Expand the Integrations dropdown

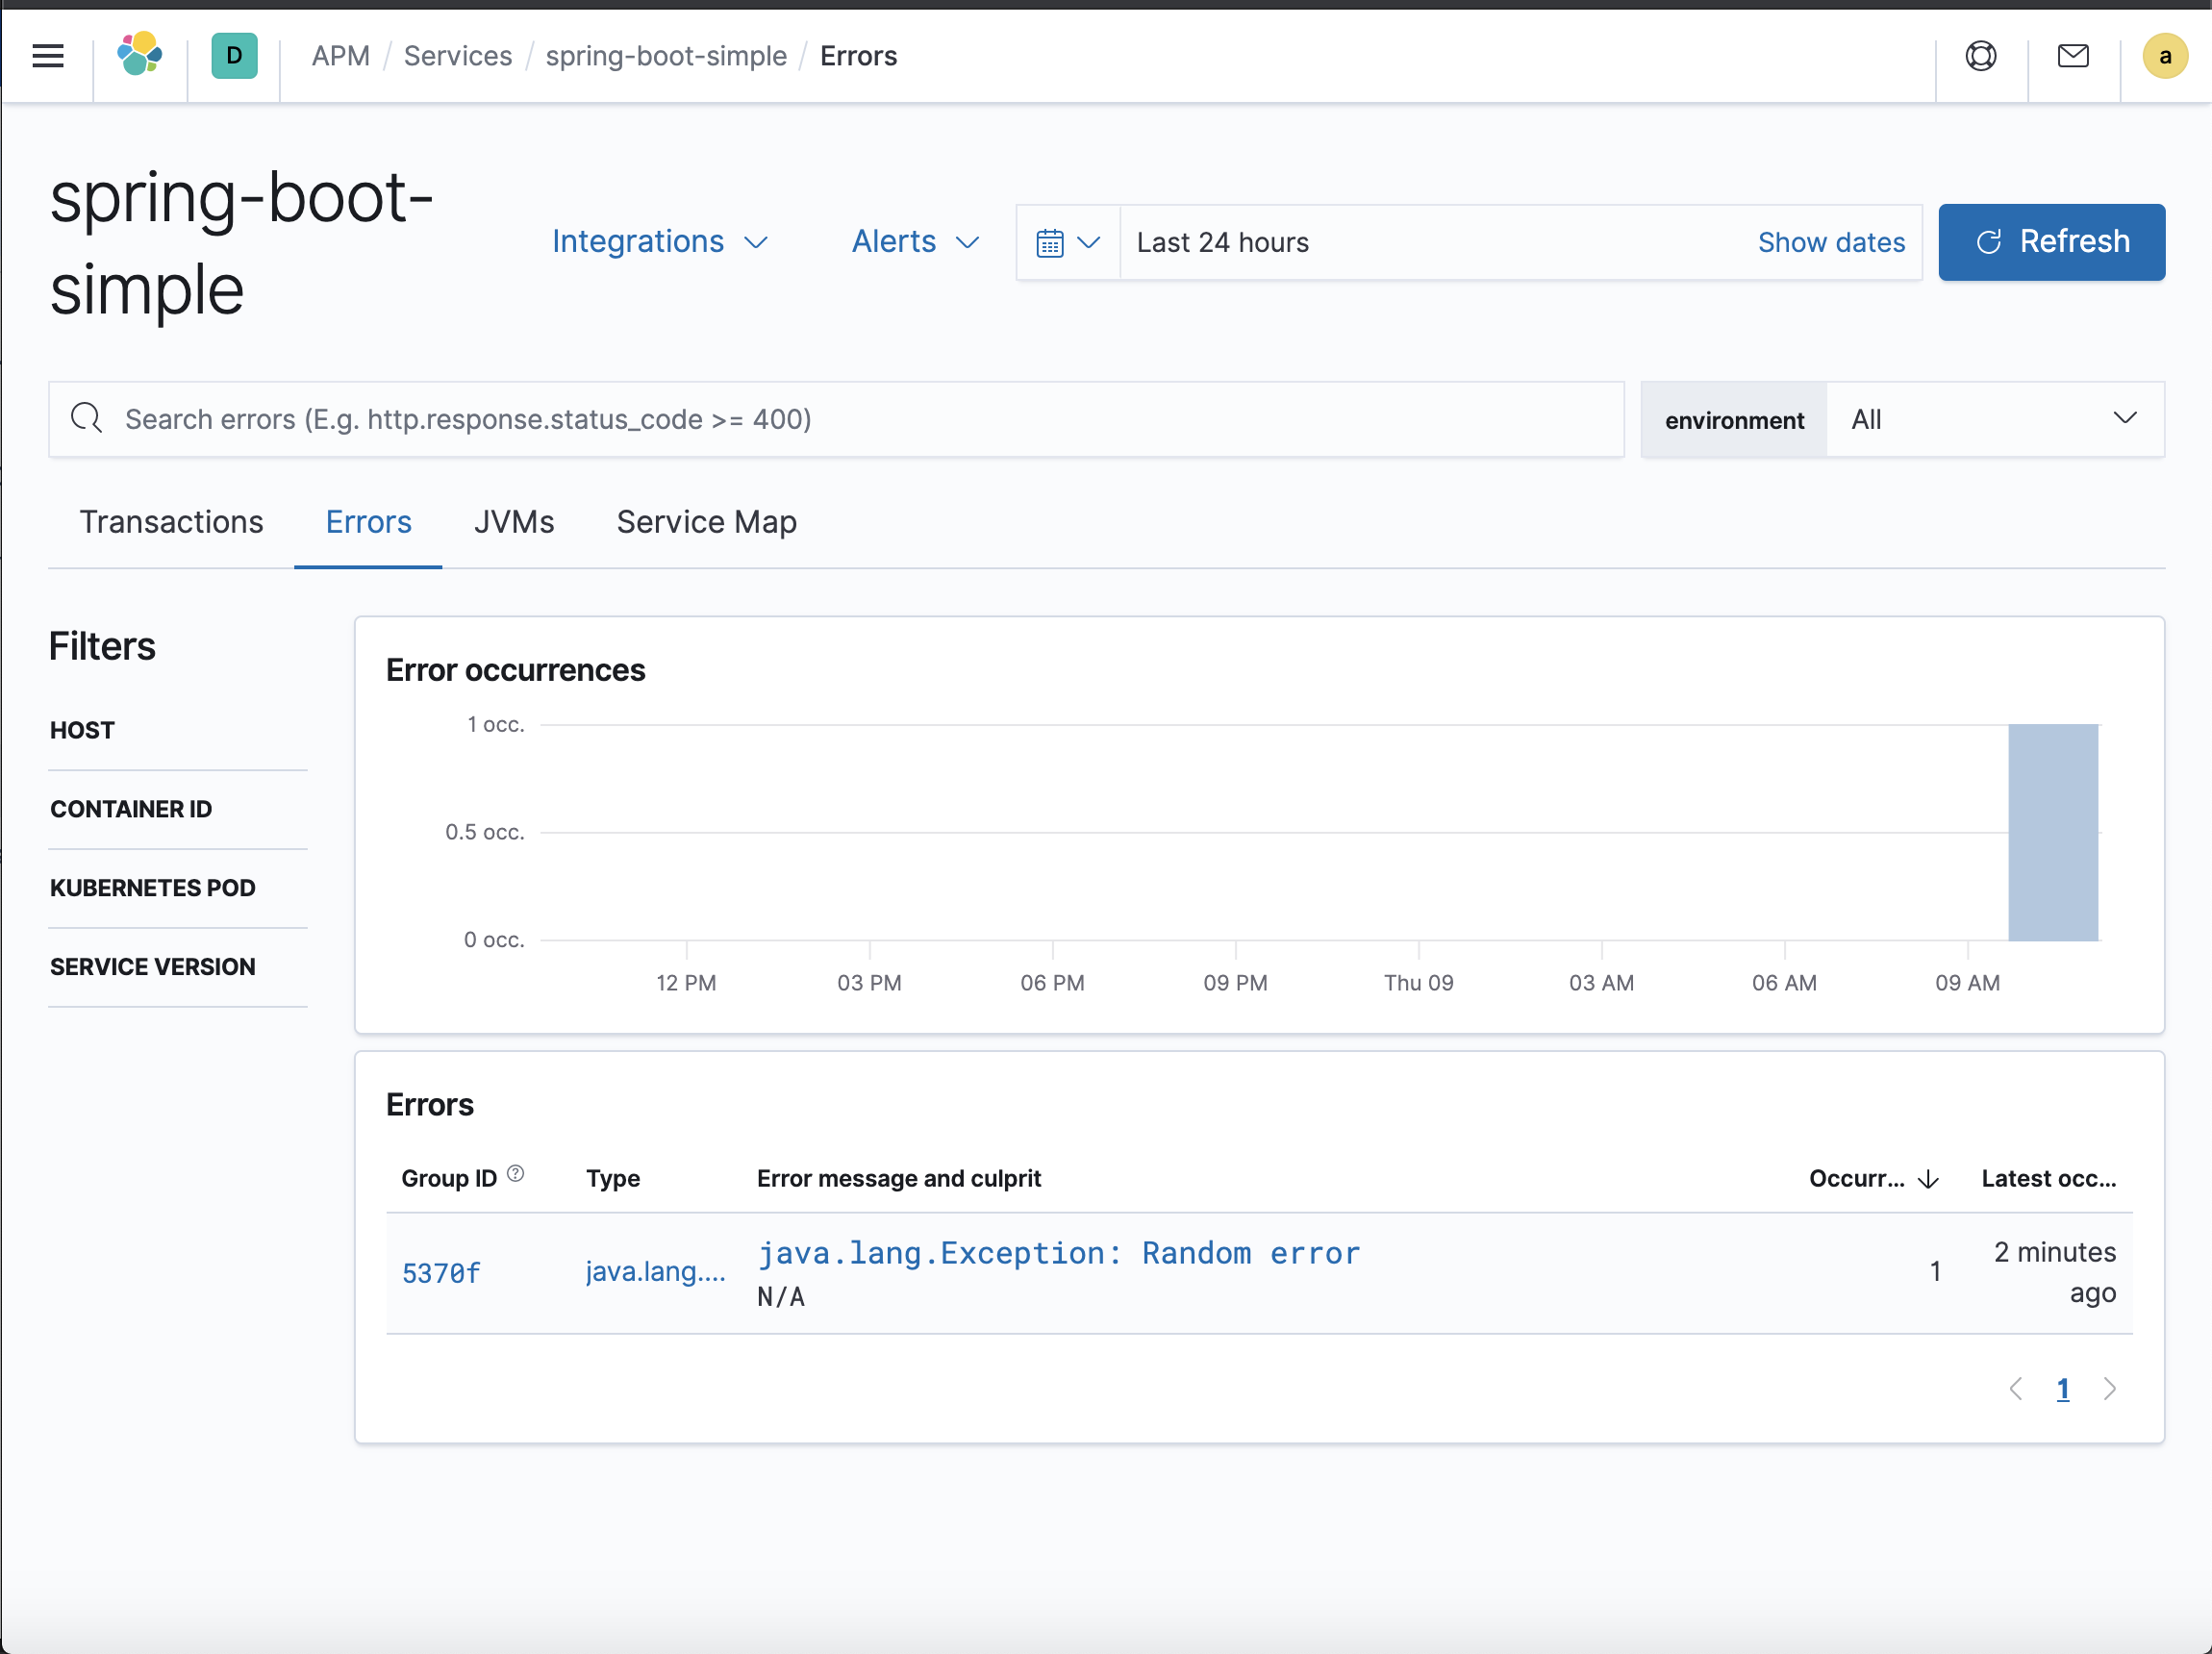click(x=659, y=242)
